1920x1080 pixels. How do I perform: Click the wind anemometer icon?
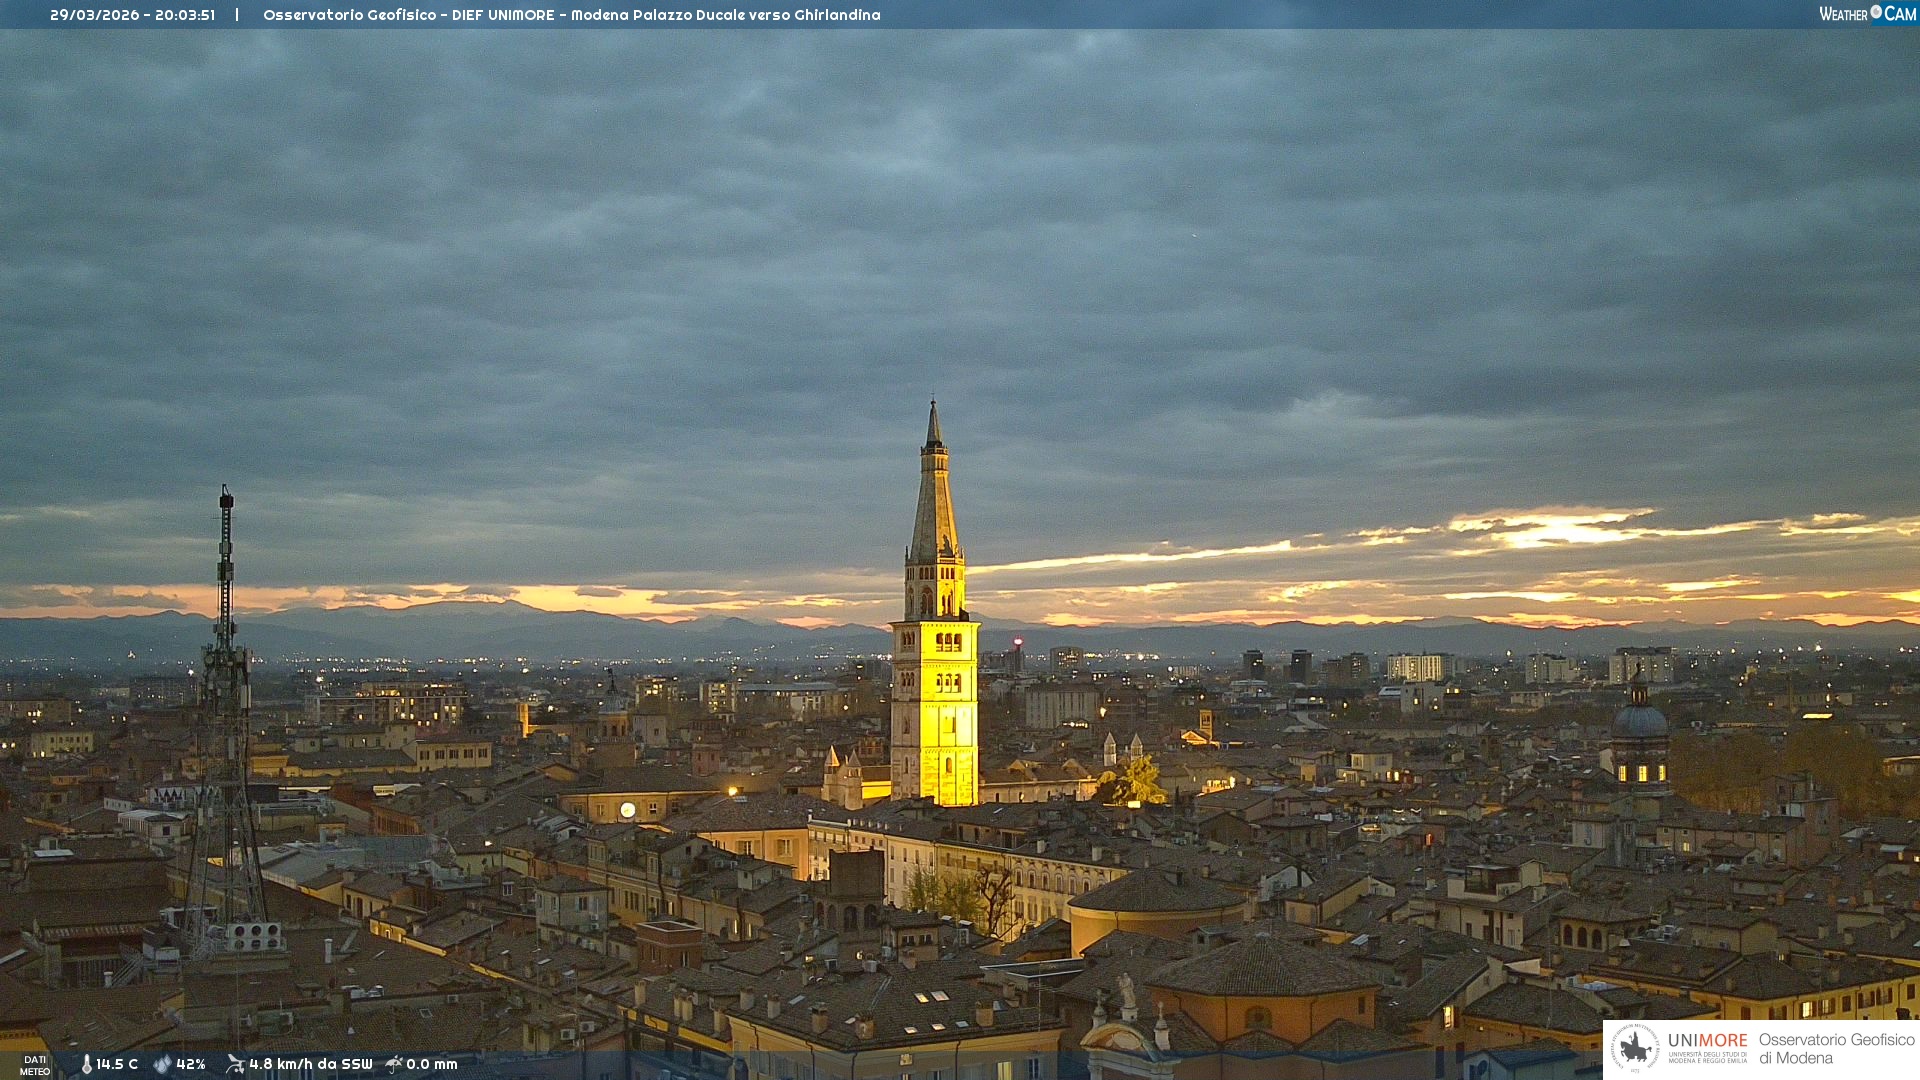[235, 1065]
